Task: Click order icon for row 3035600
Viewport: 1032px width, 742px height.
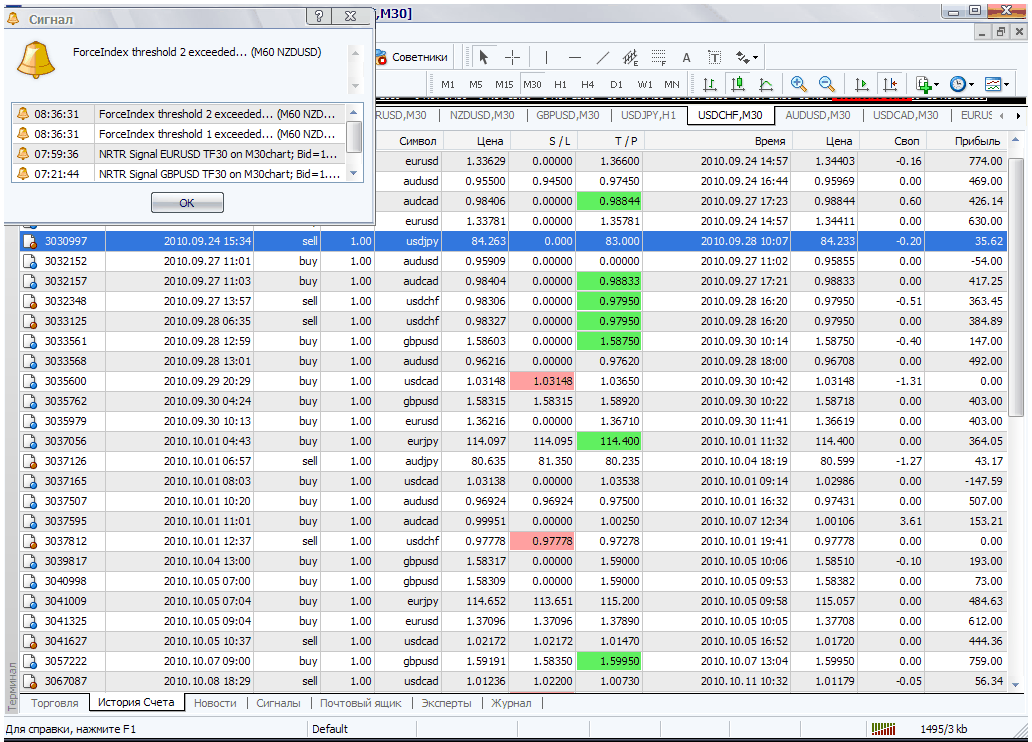Action: coord(30,381)
